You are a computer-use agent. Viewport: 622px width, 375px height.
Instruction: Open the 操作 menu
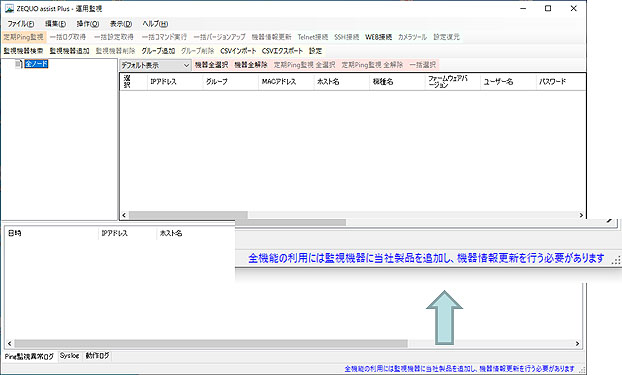pyautogui.click(x=88, y=24)
